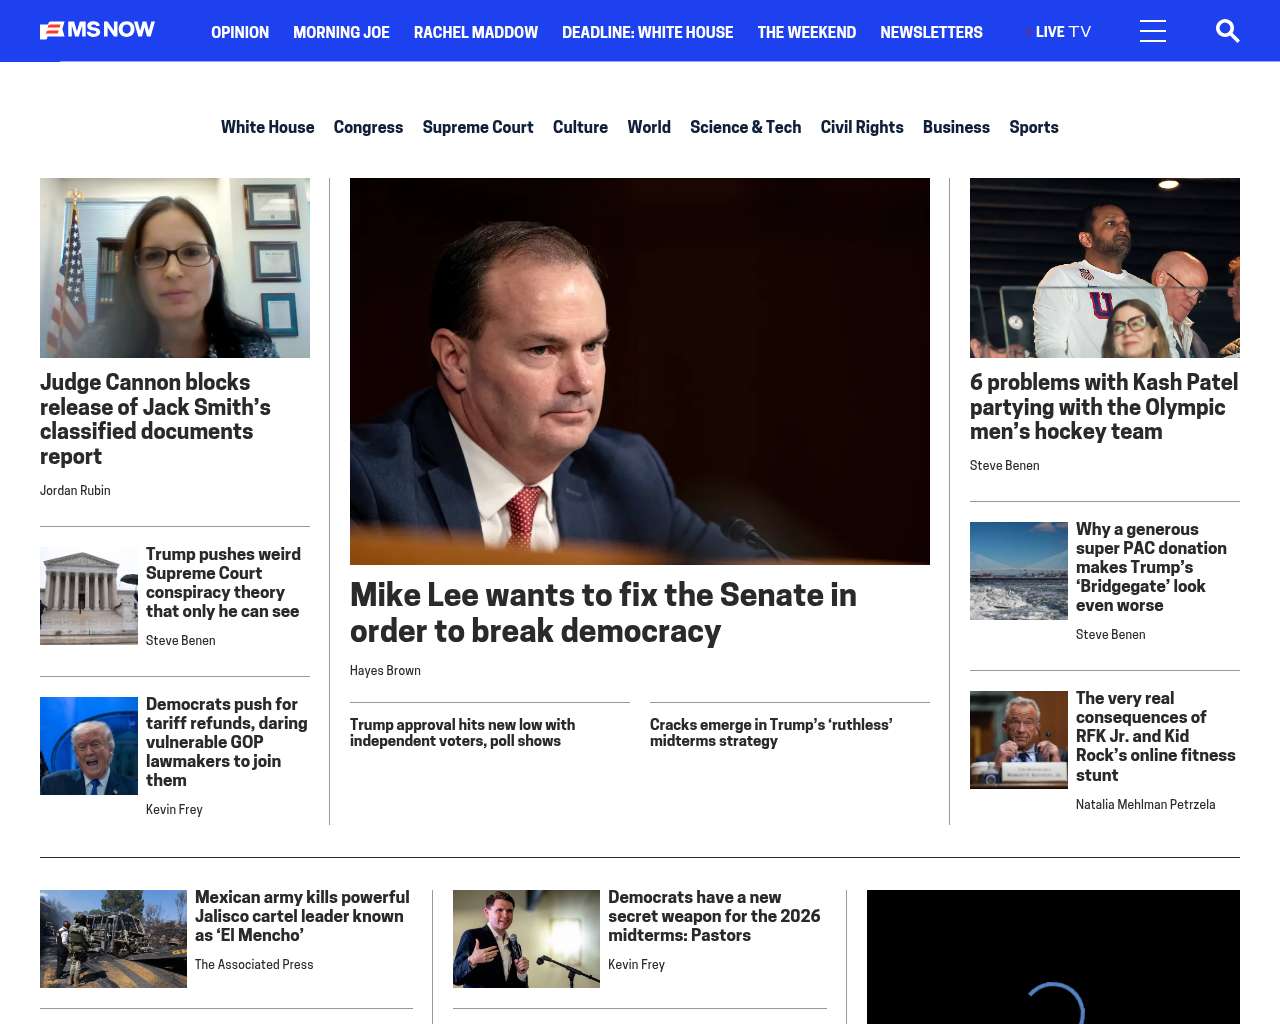Open the Opinion menu item
Image resolution: width=1280 pixels, height=1024 pixels.
(x=240, y=32)
